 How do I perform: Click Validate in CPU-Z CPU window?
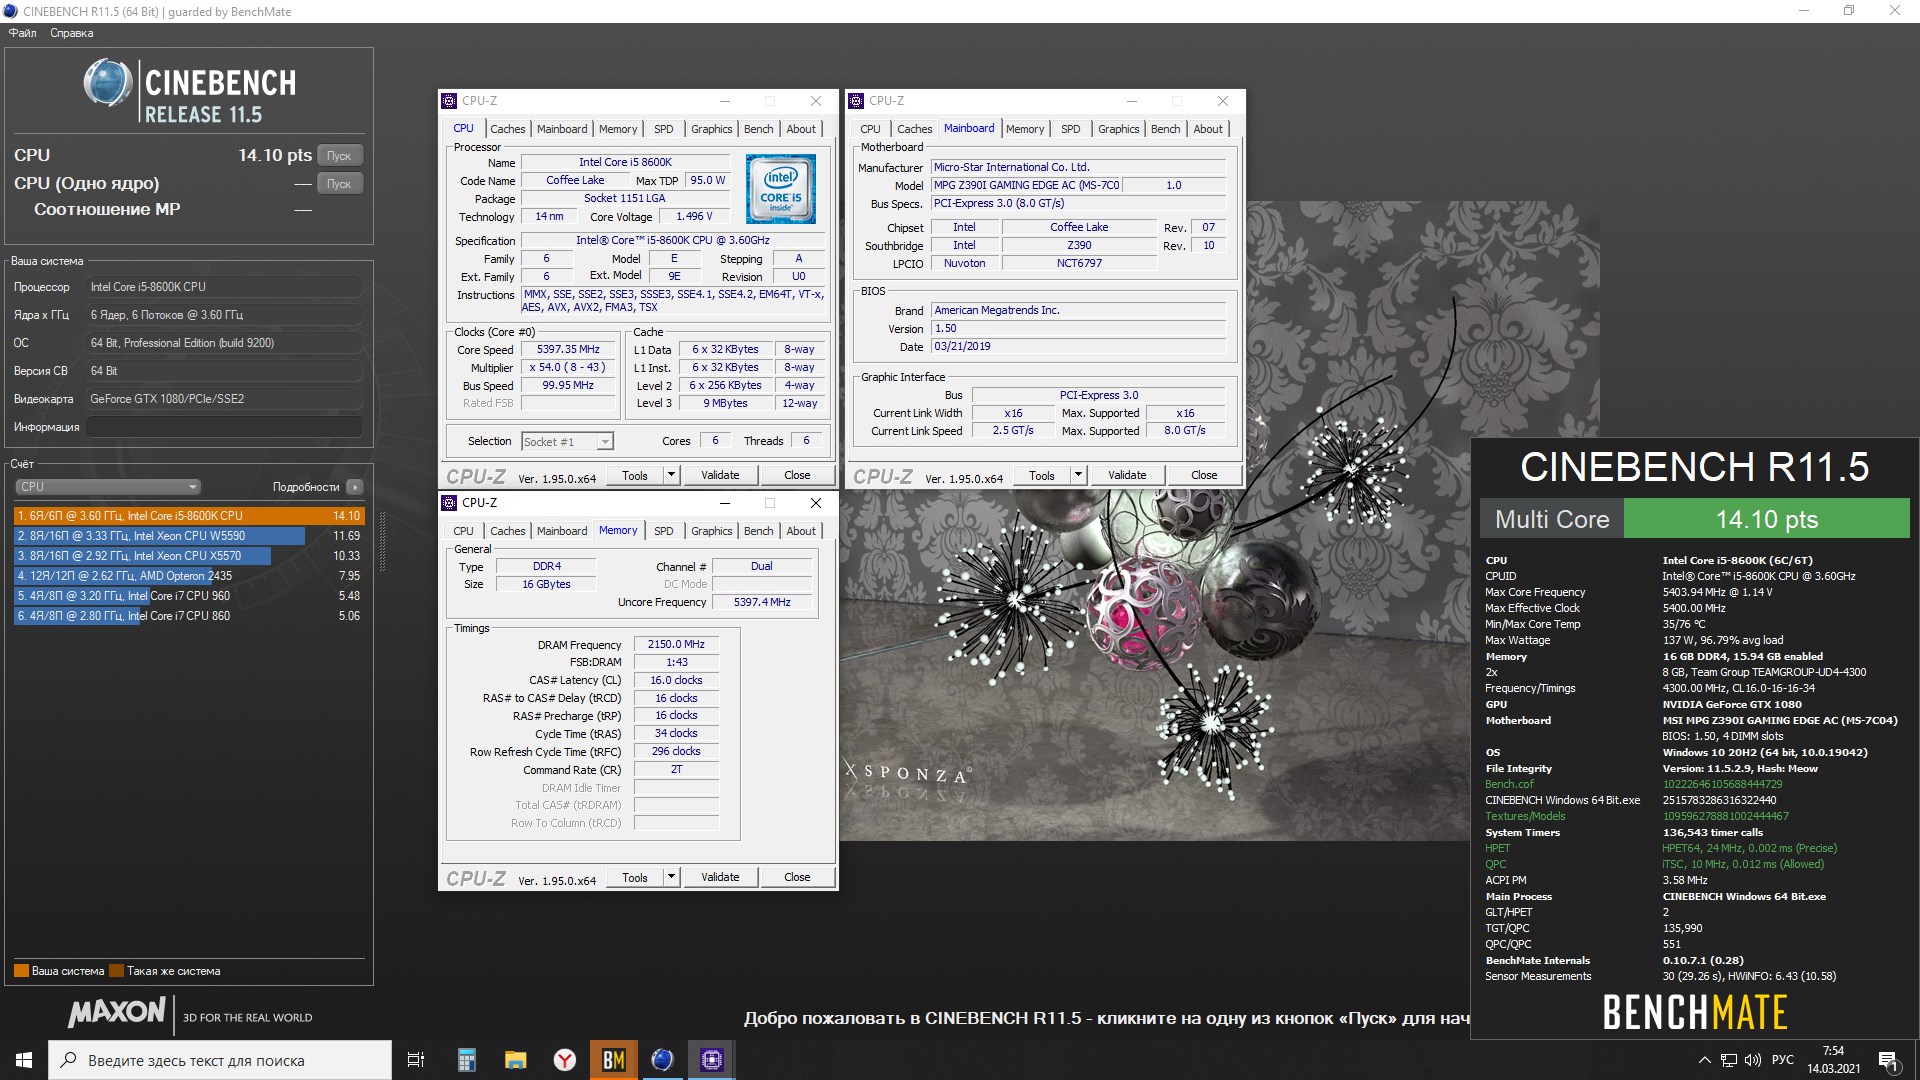click(x=720, y=475)
